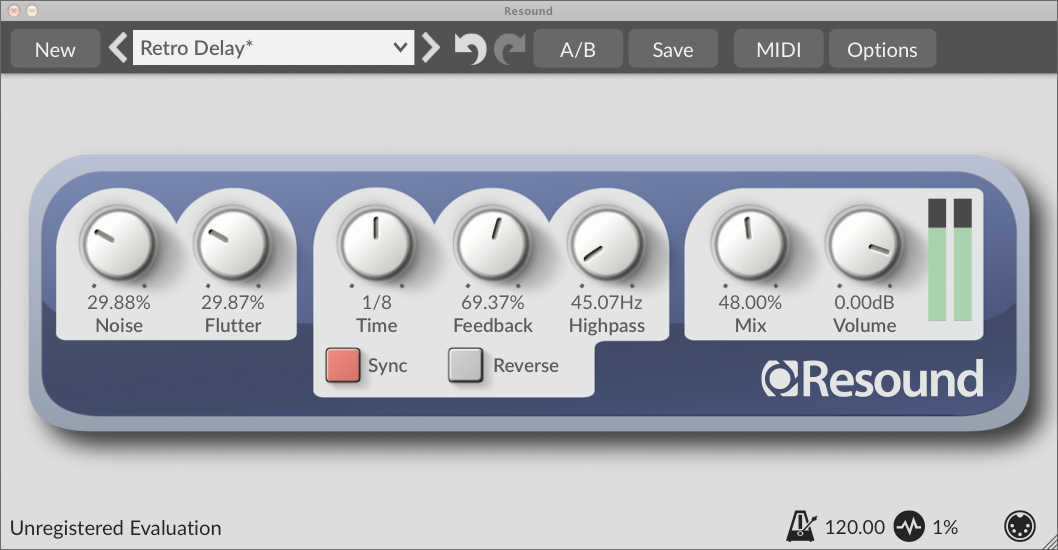Open the Retro Delay preset dropdown
1058x550 pixels.
point(273,48)
